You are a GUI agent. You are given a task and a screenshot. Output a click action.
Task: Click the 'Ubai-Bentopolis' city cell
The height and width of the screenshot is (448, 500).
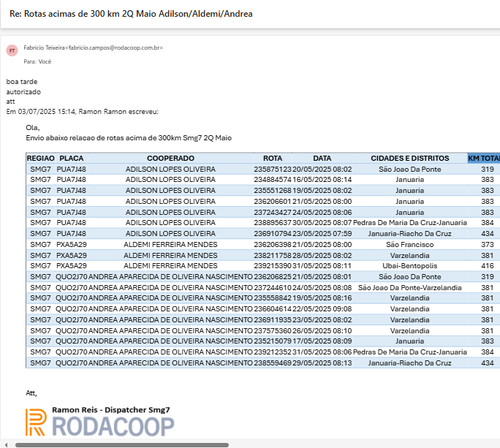[410, 266]
